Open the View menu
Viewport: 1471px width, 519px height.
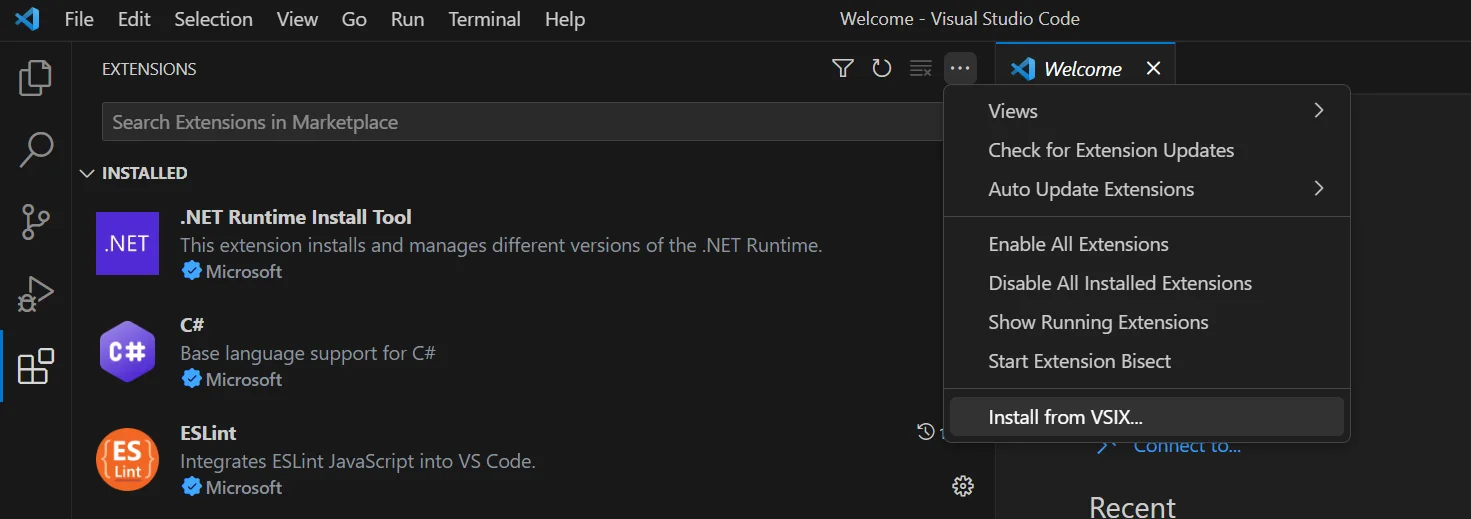click(x=297, y=19)
